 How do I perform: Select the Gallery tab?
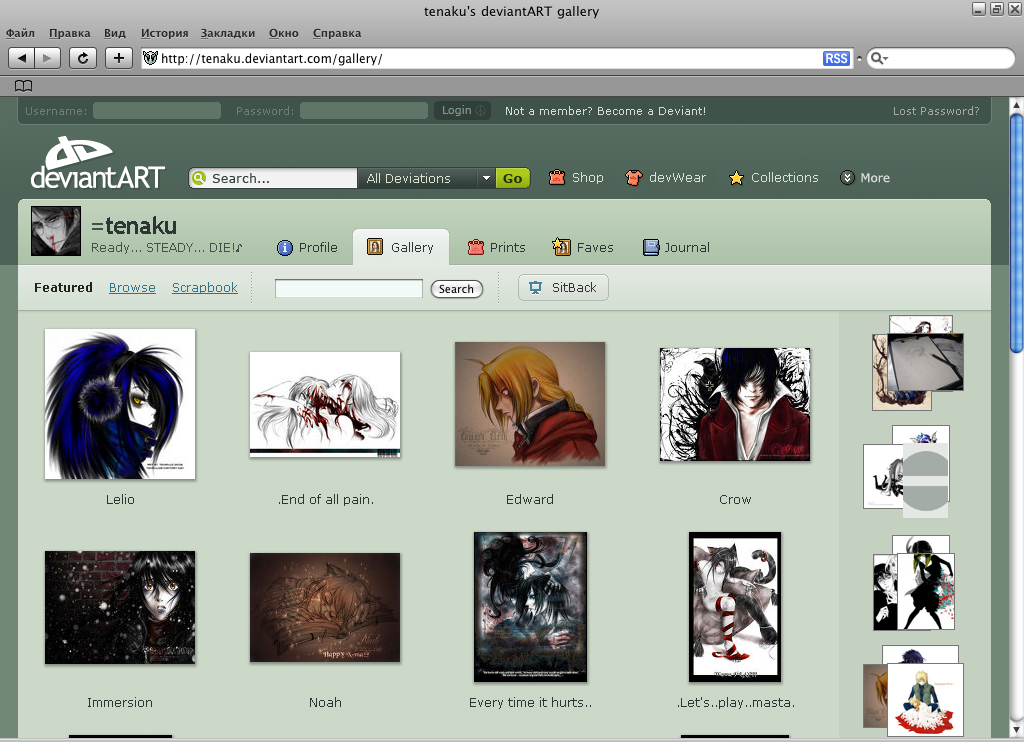(401, 248)
